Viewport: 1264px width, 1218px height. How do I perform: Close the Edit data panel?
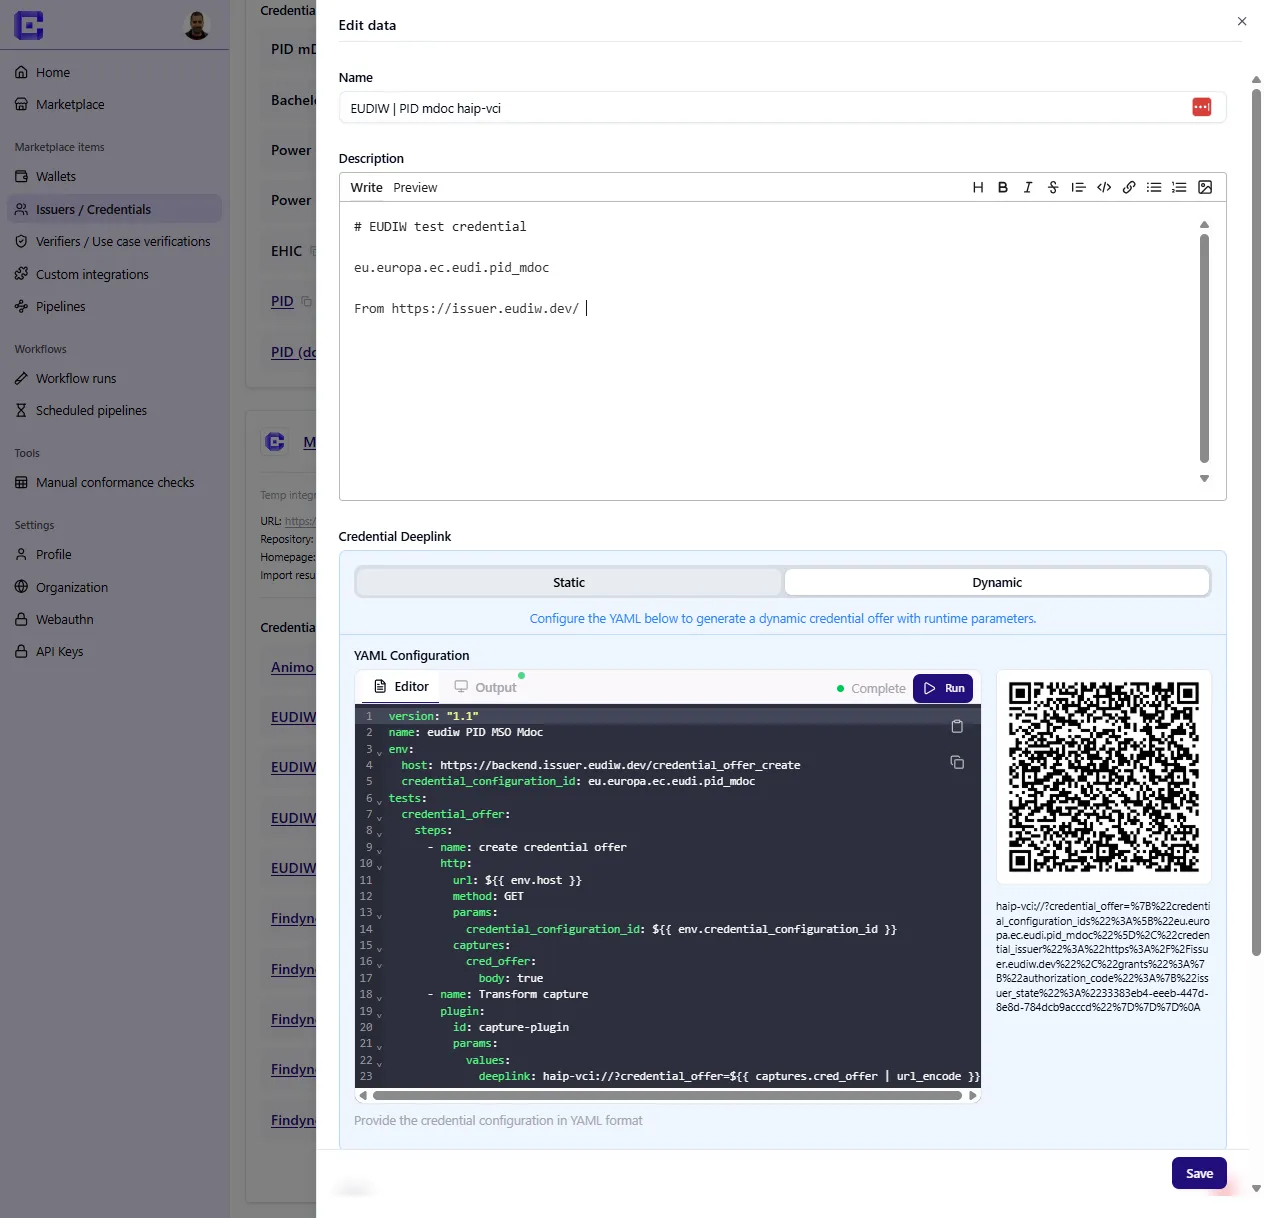(1242, 21)
